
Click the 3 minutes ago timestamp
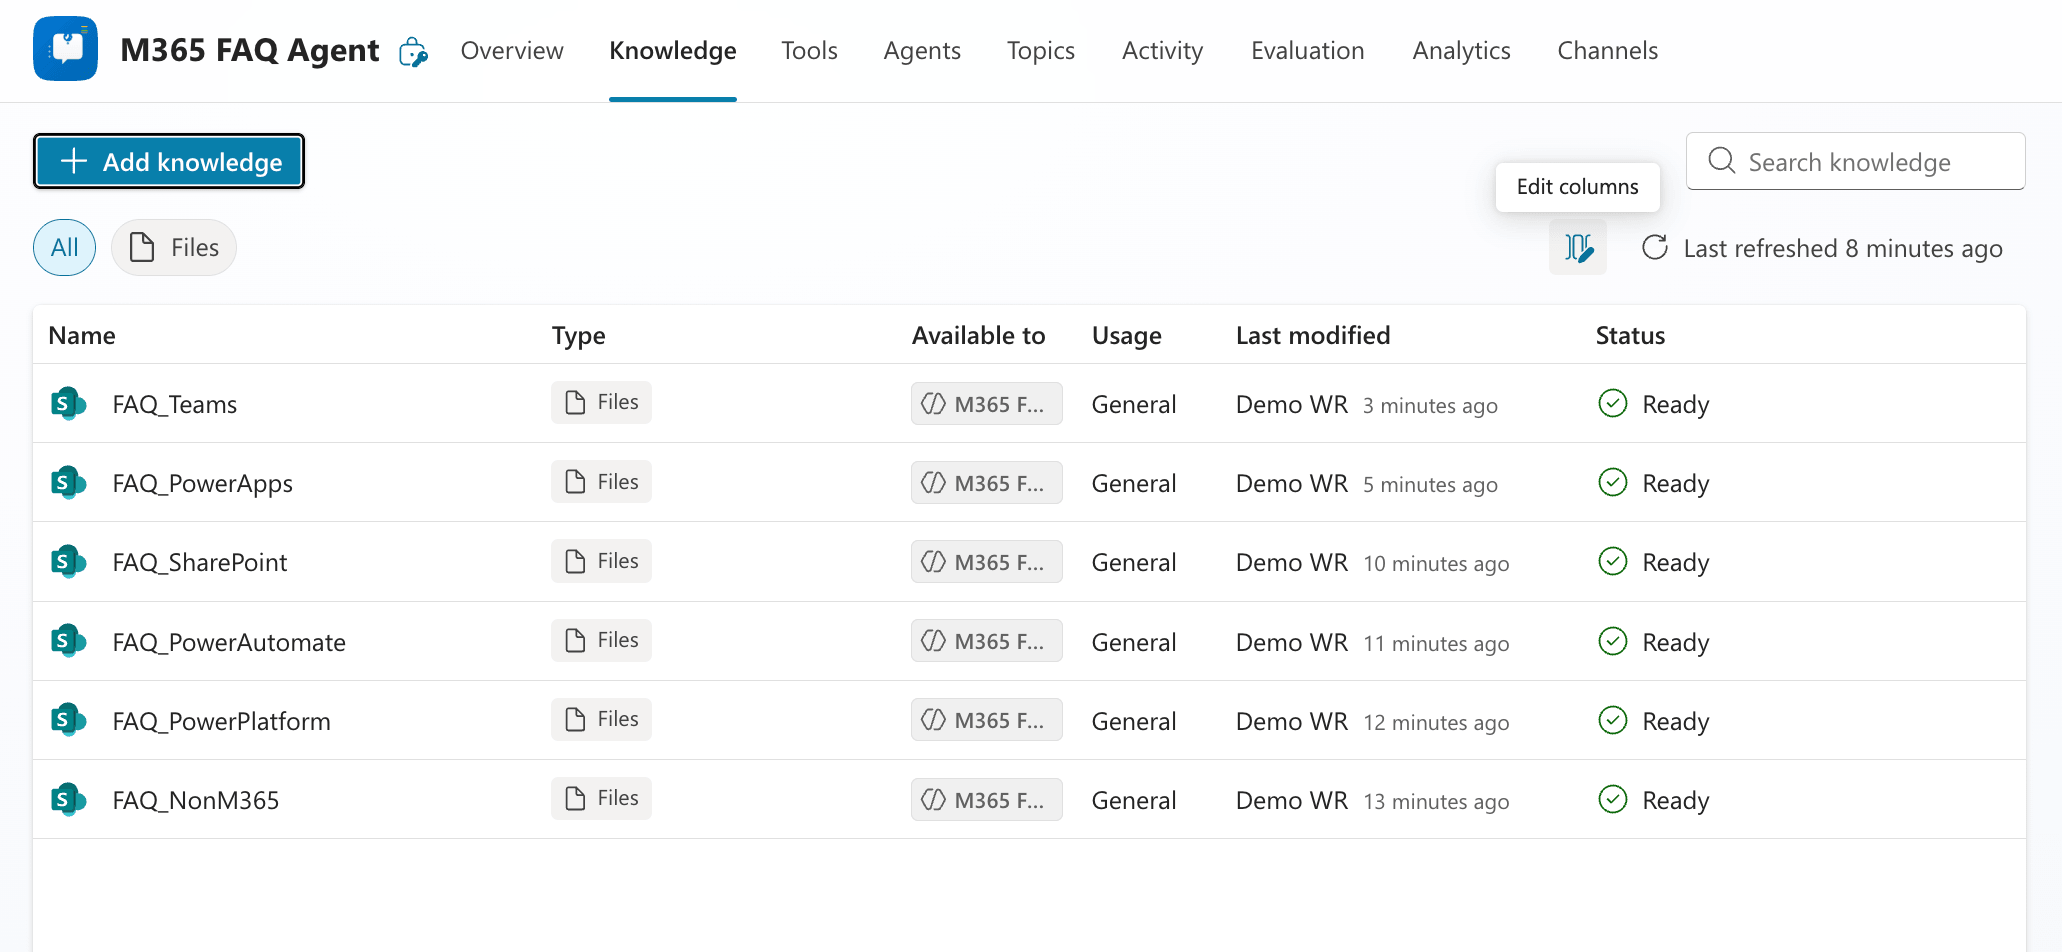(1430, 405)
